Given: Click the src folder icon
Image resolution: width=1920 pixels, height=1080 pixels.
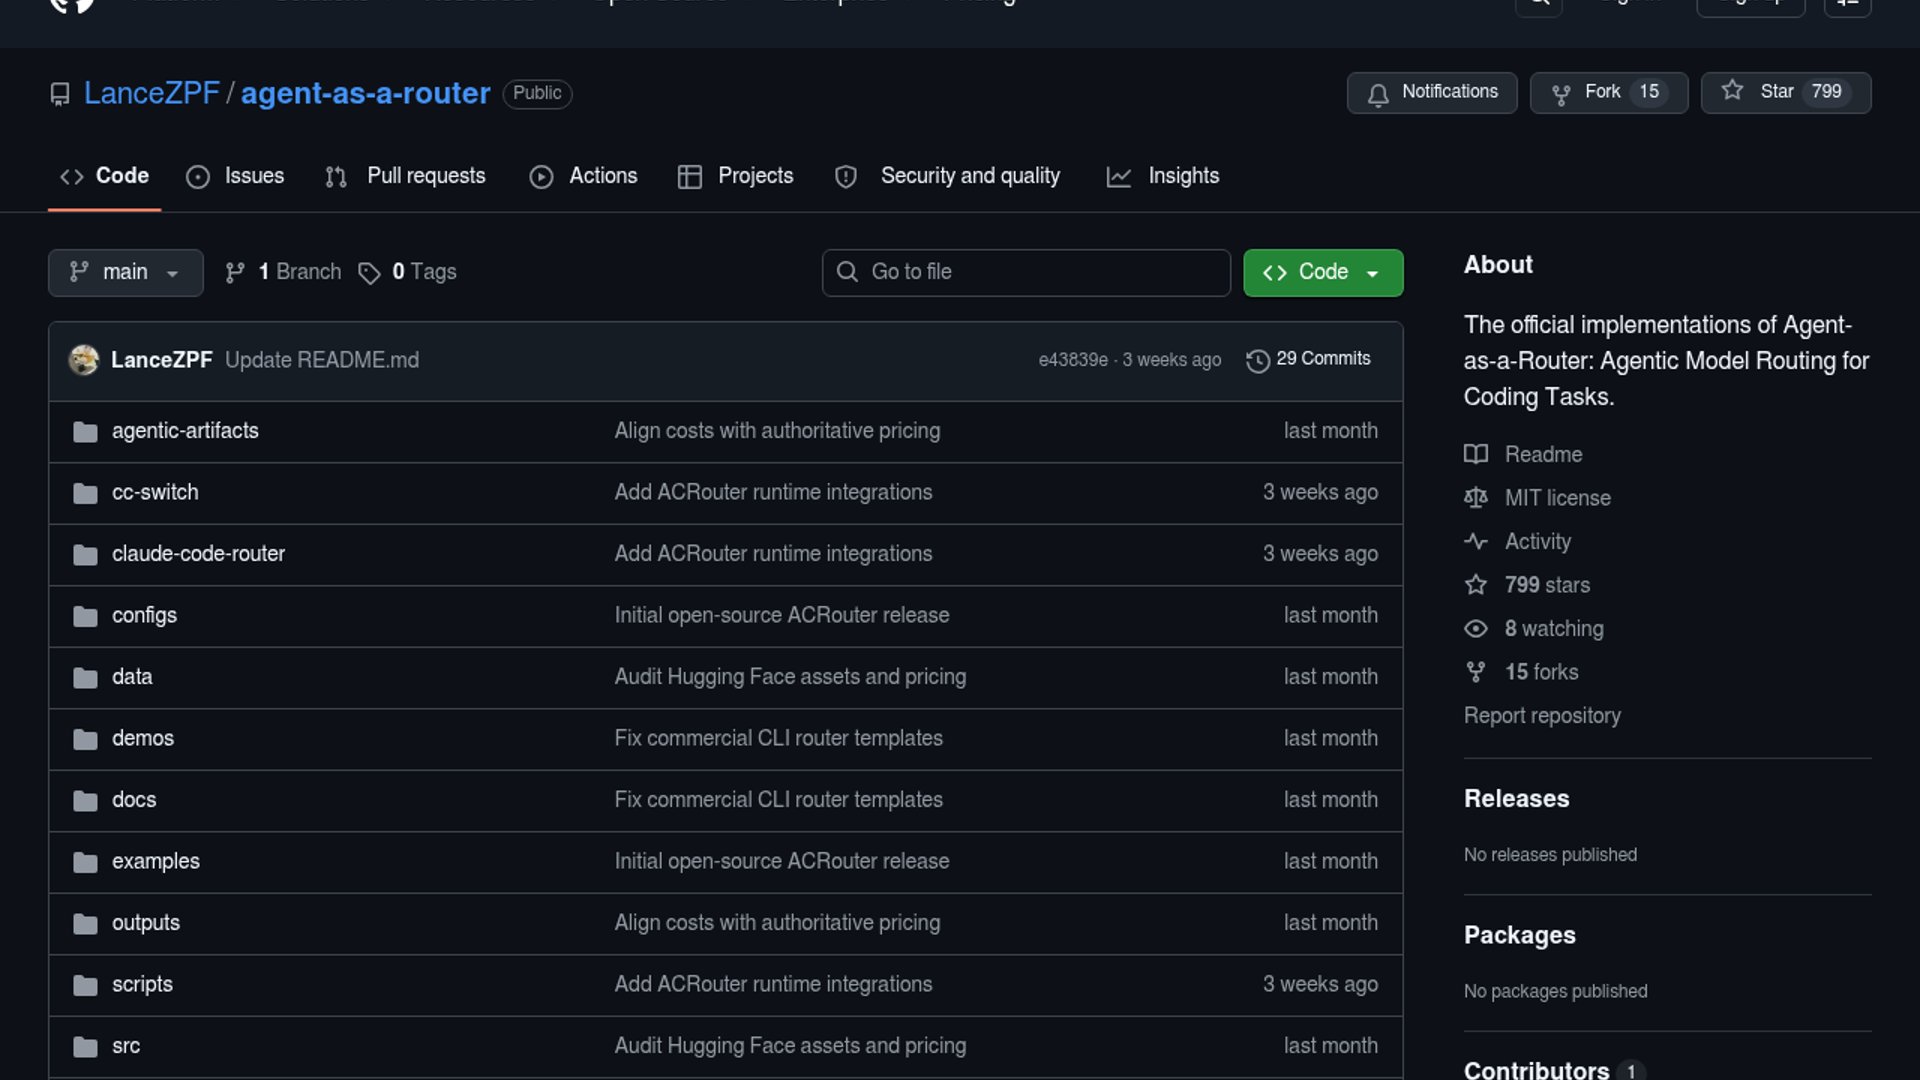Looking at the screenshot, I should 85,1047.
